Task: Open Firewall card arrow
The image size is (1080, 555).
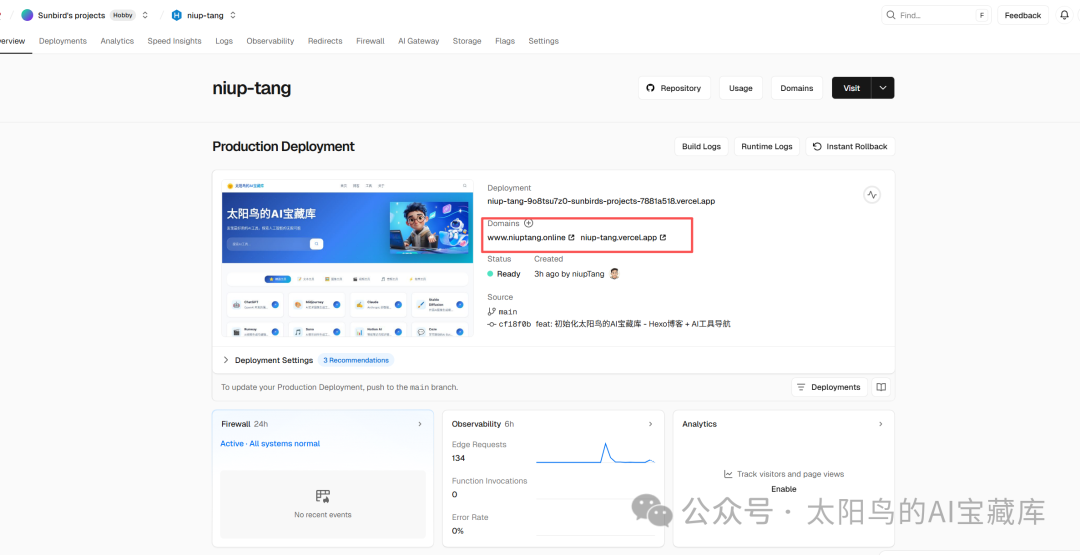Action: coord(420,424)
